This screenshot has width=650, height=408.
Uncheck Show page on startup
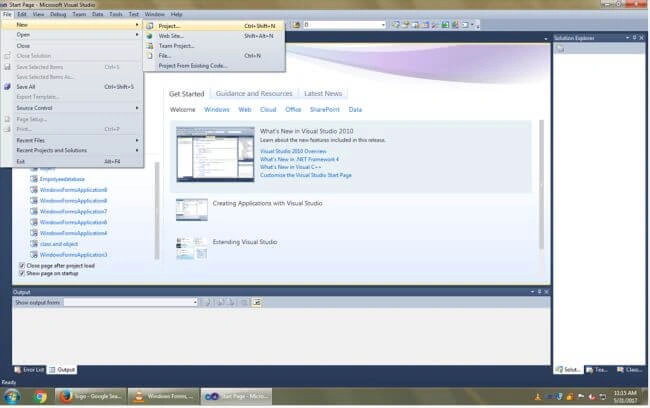coord(22,273)
